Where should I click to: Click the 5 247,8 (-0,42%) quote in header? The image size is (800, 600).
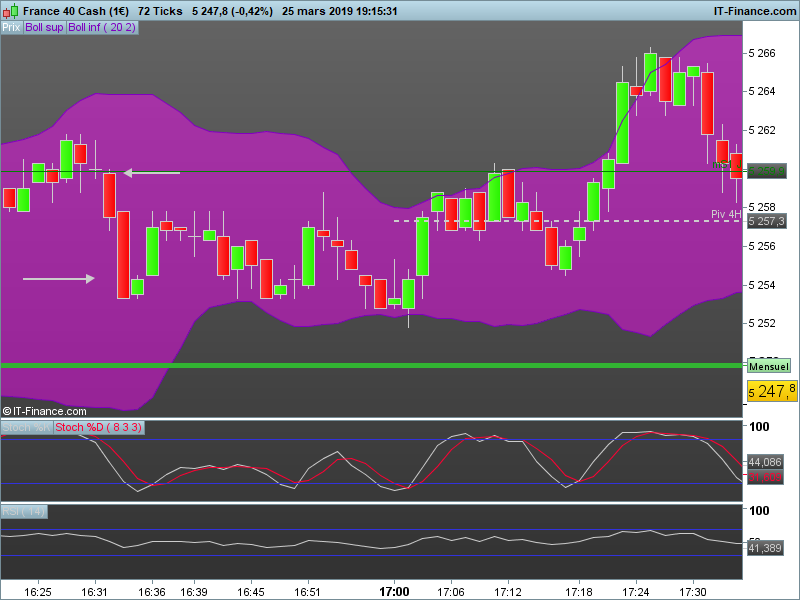(232, 11)
